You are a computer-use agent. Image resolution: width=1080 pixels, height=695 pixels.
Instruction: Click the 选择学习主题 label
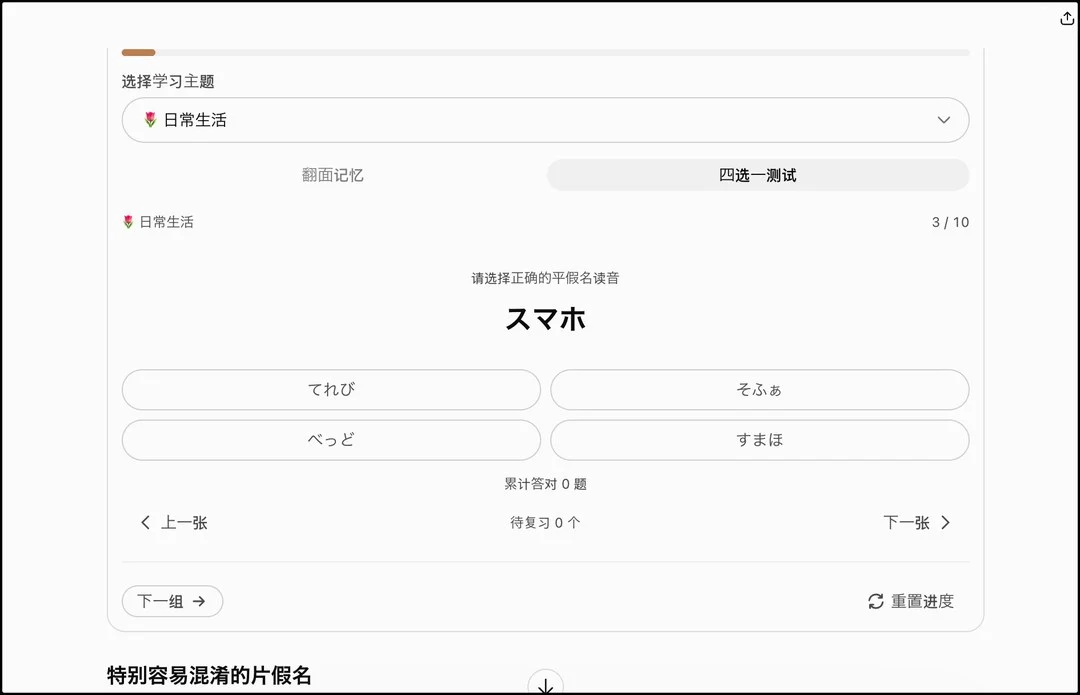[168, 81]
